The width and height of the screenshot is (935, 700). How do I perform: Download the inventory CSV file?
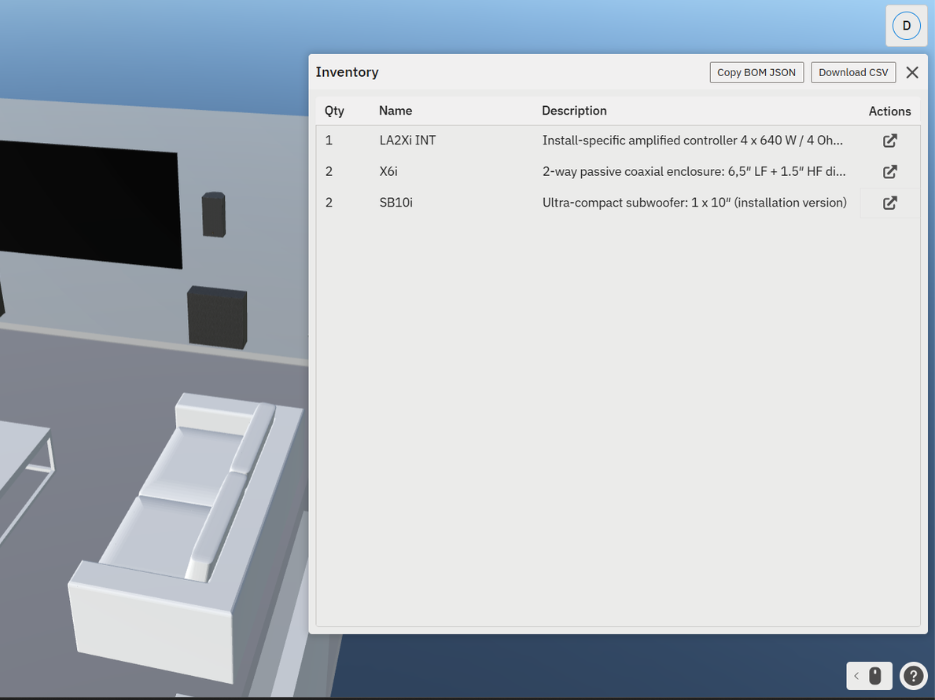853,72
